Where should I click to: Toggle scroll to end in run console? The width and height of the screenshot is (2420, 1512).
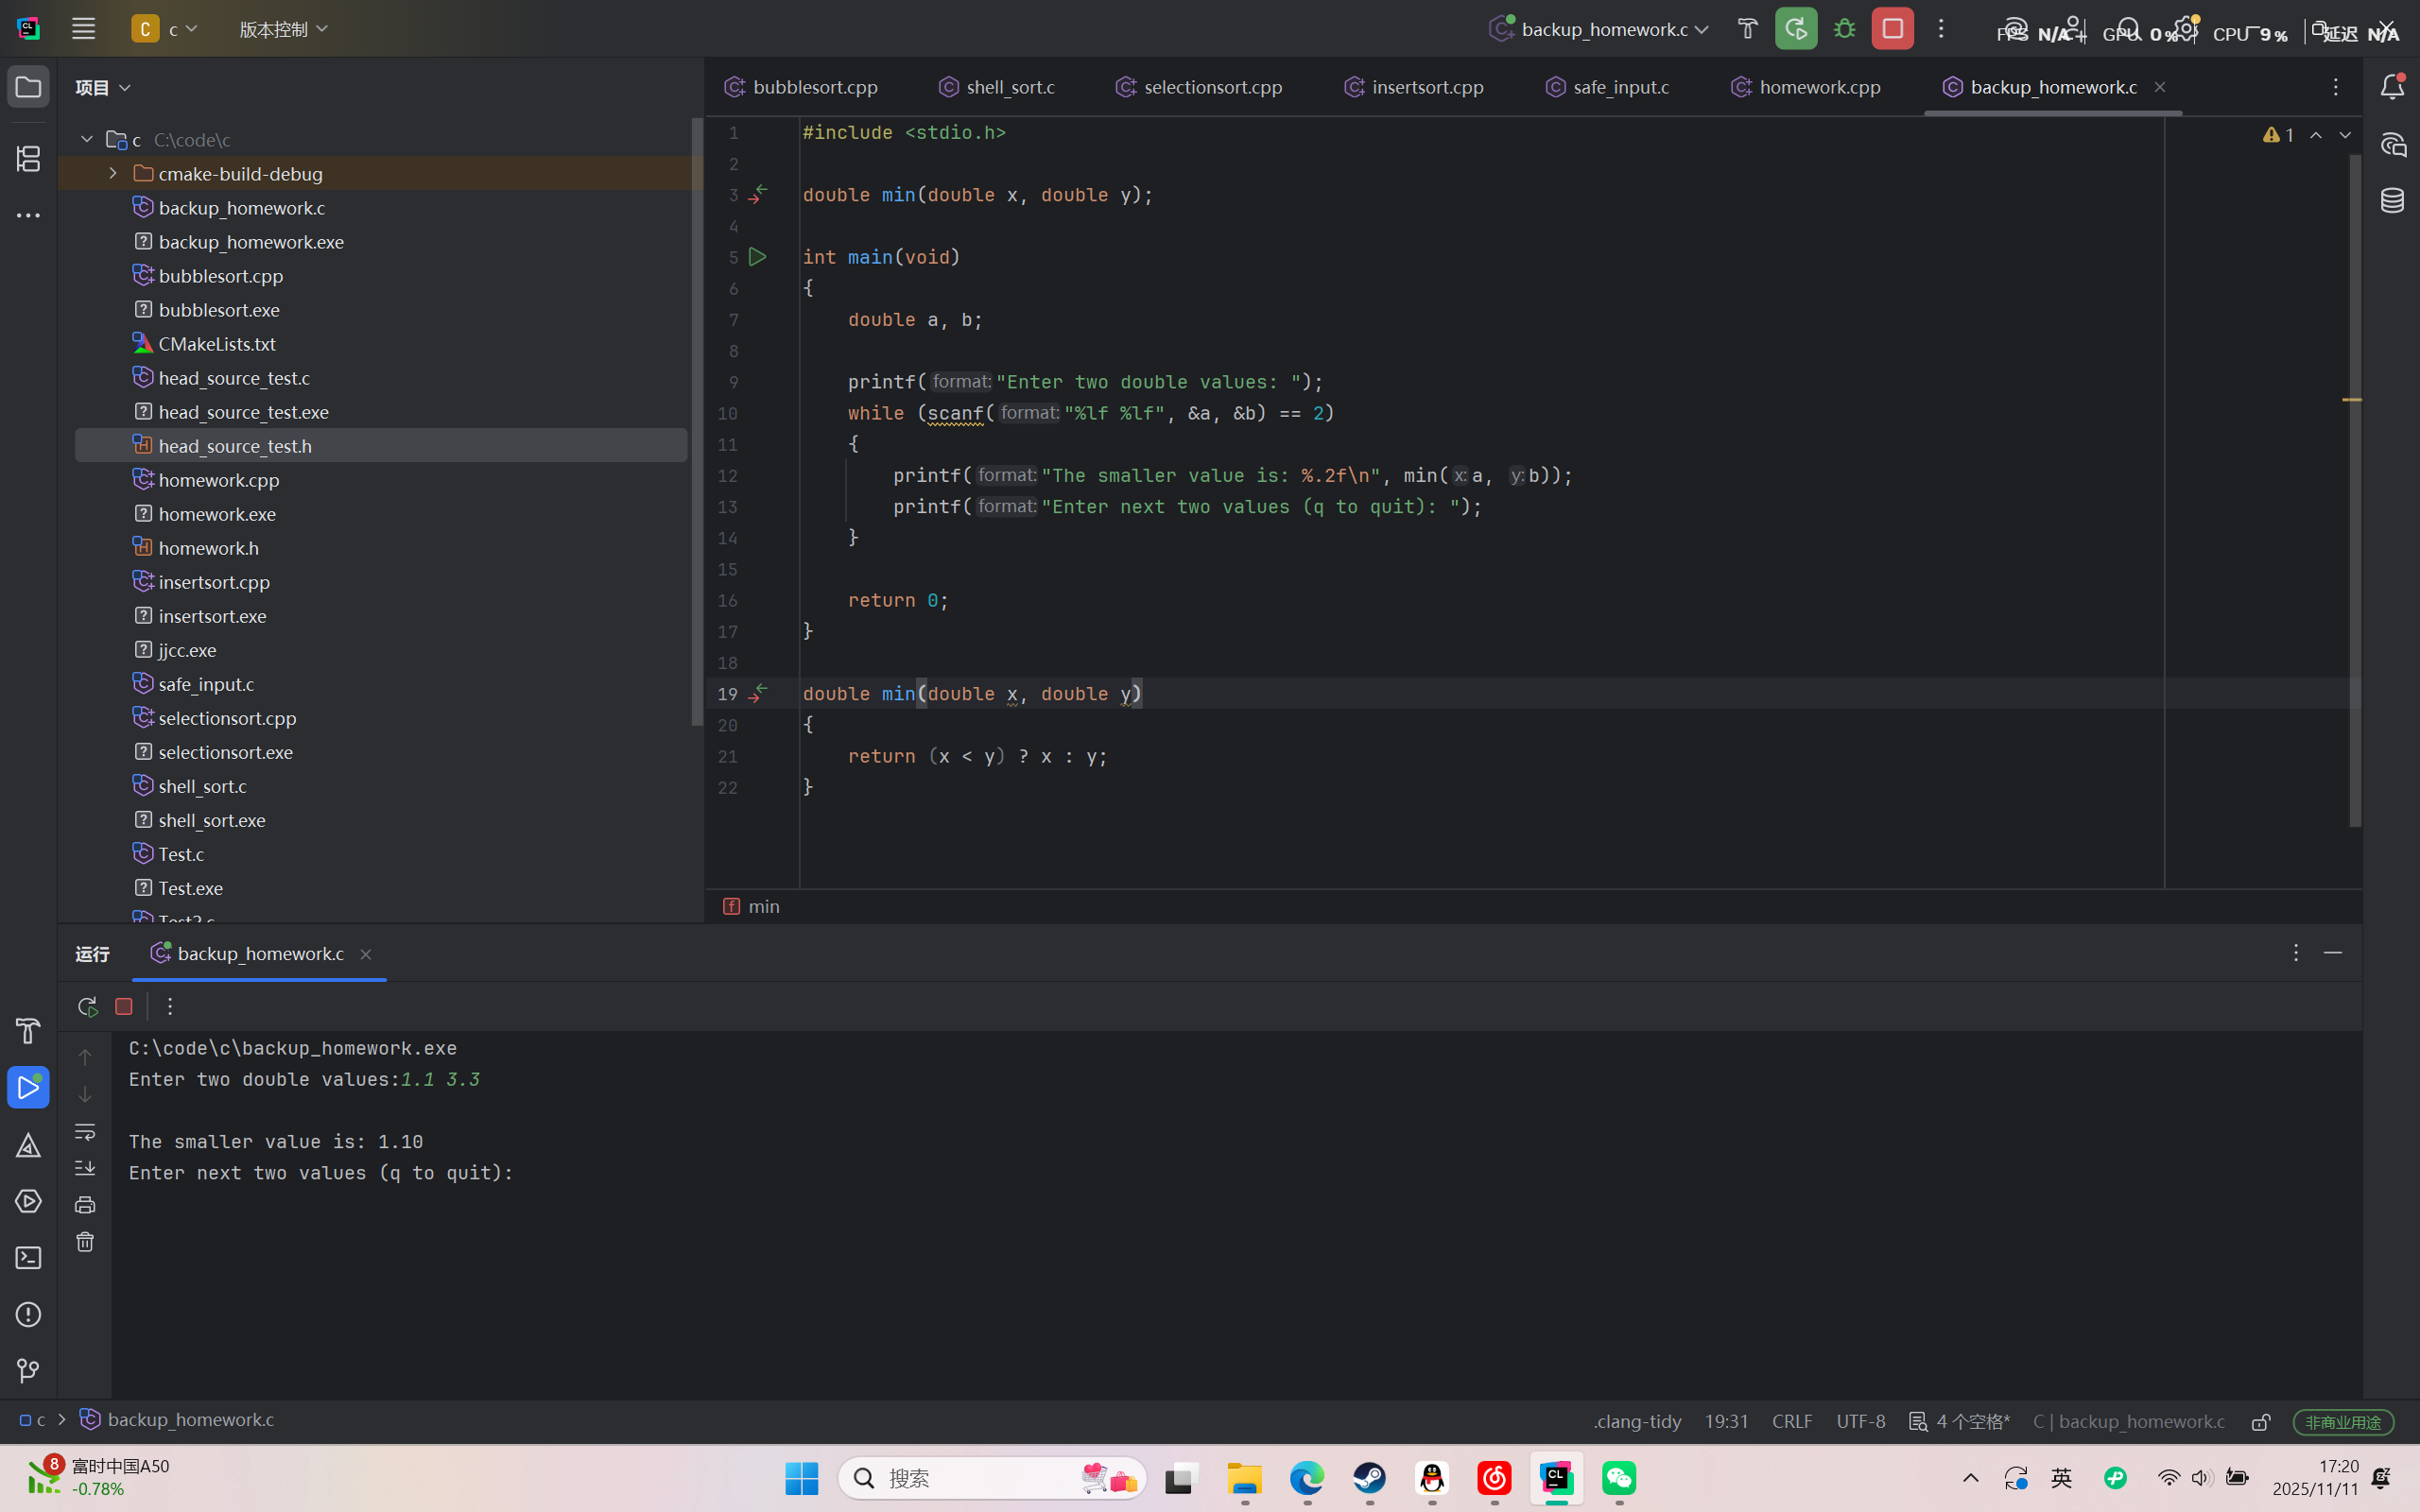(x=85, y=1168)
